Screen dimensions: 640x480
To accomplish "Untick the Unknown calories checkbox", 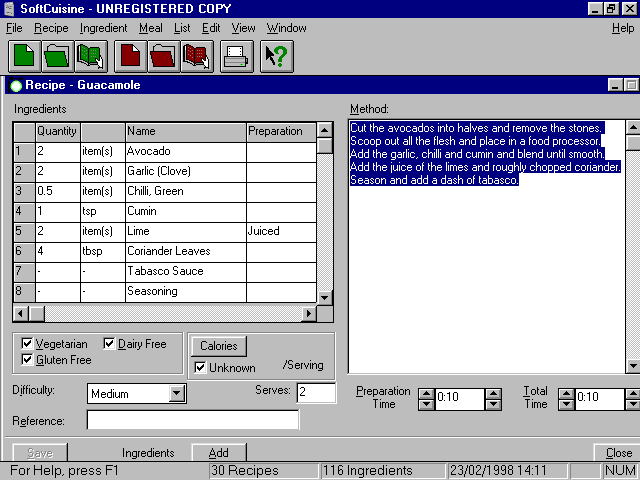I will [x=200, y=367].
